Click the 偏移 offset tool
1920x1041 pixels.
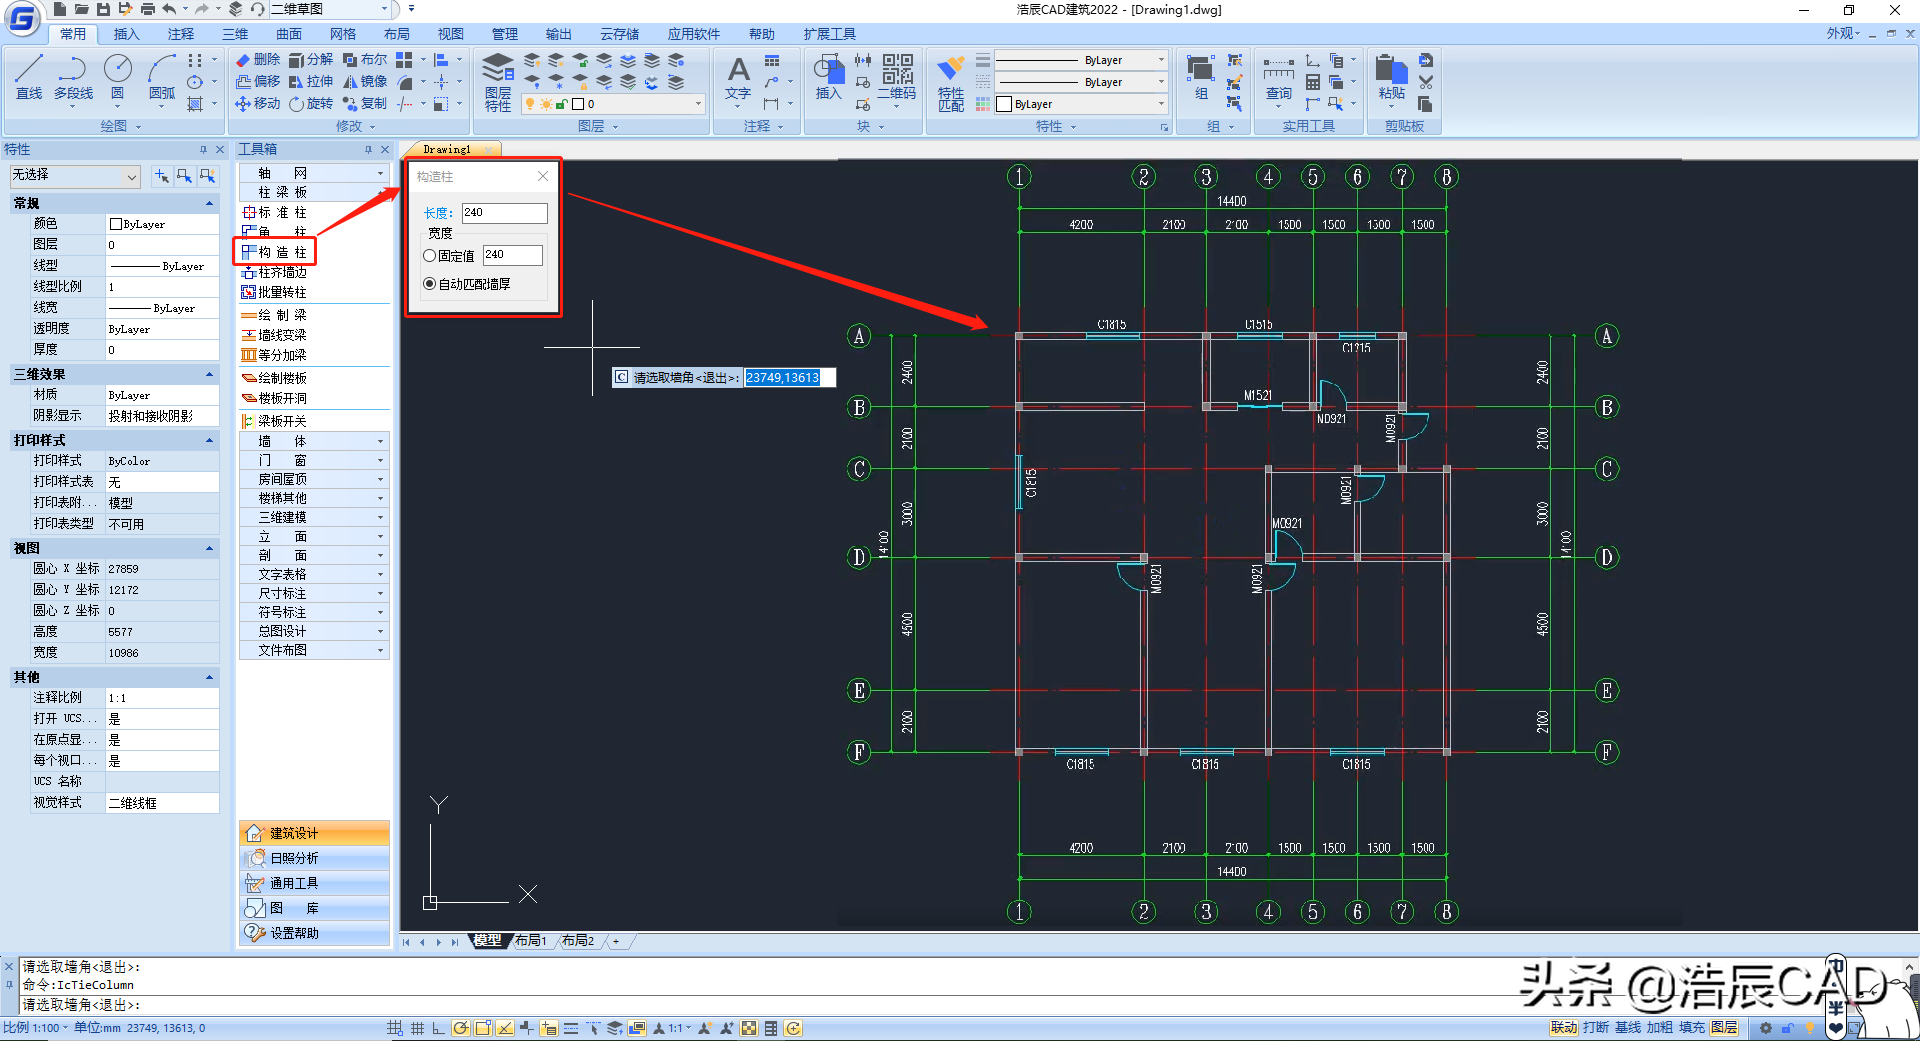coord(258,82)
